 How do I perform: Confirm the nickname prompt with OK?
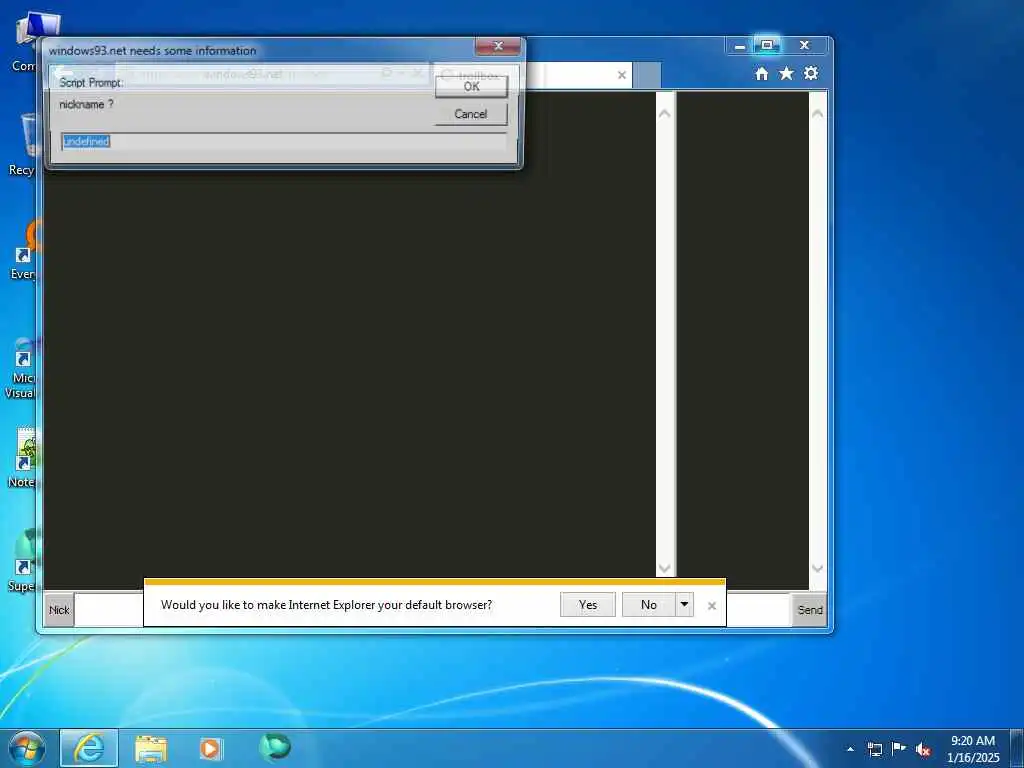[x=471, y=86]
